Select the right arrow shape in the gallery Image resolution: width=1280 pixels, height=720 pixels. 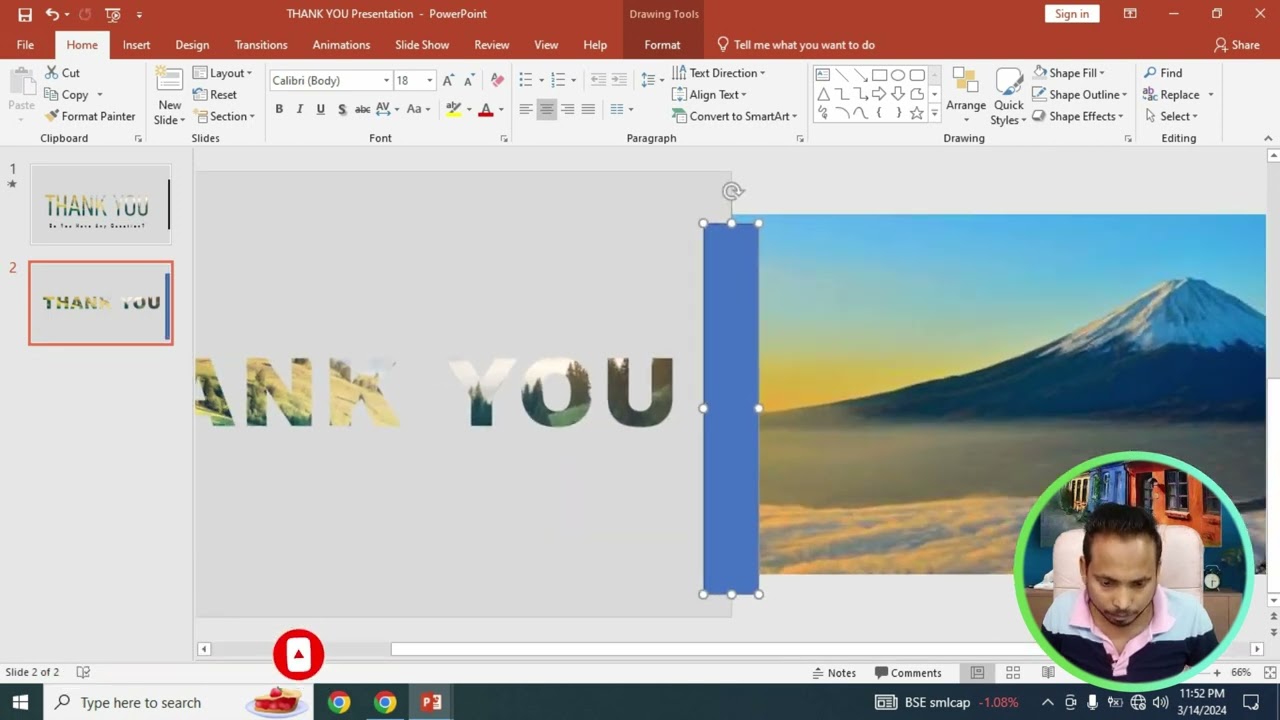[879, 94]
